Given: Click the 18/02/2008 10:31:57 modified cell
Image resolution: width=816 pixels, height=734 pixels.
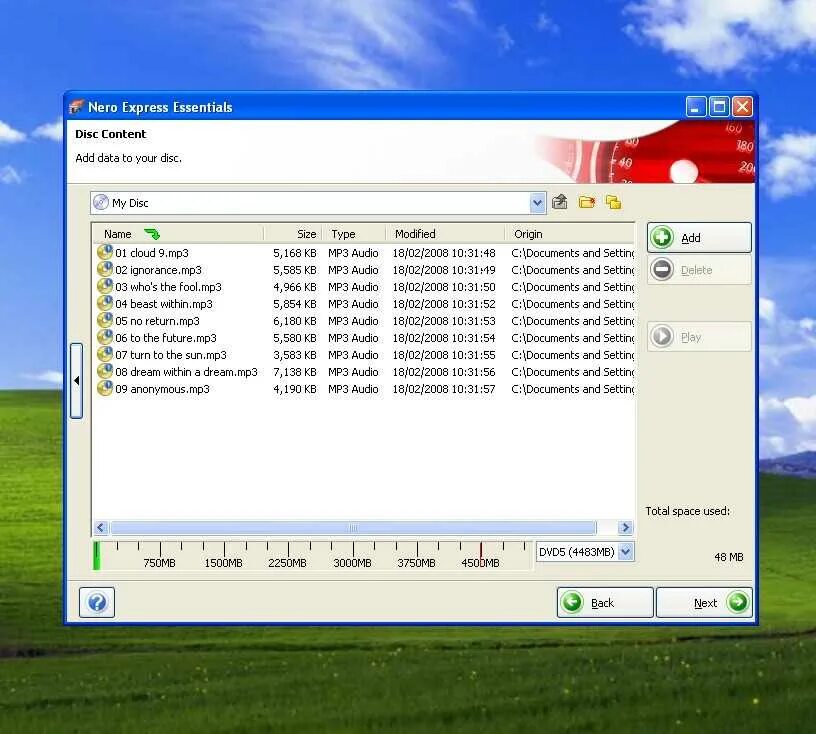Looking at the screenshot, I should (x=444, y=389).
